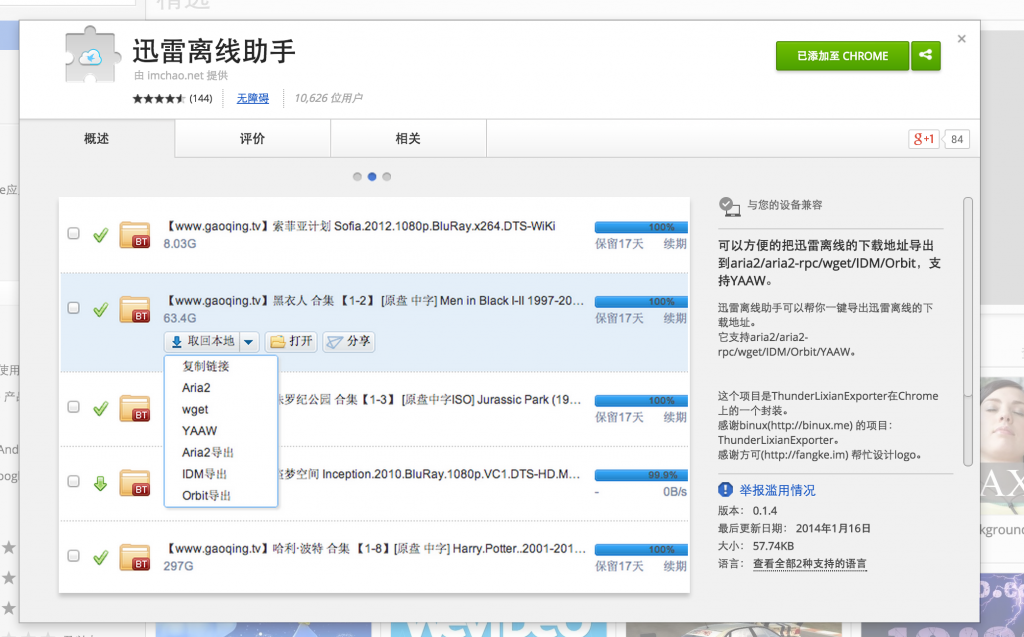This screenshot has height=637, width=1024.
Task: Select the second carousel dot
Action: [372, 176]
